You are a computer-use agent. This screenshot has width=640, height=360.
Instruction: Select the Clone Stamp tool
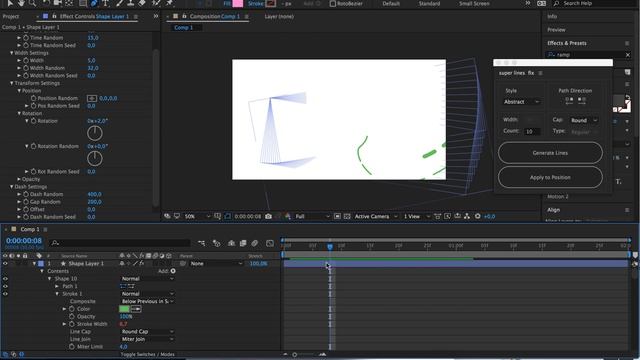(131, 3)
